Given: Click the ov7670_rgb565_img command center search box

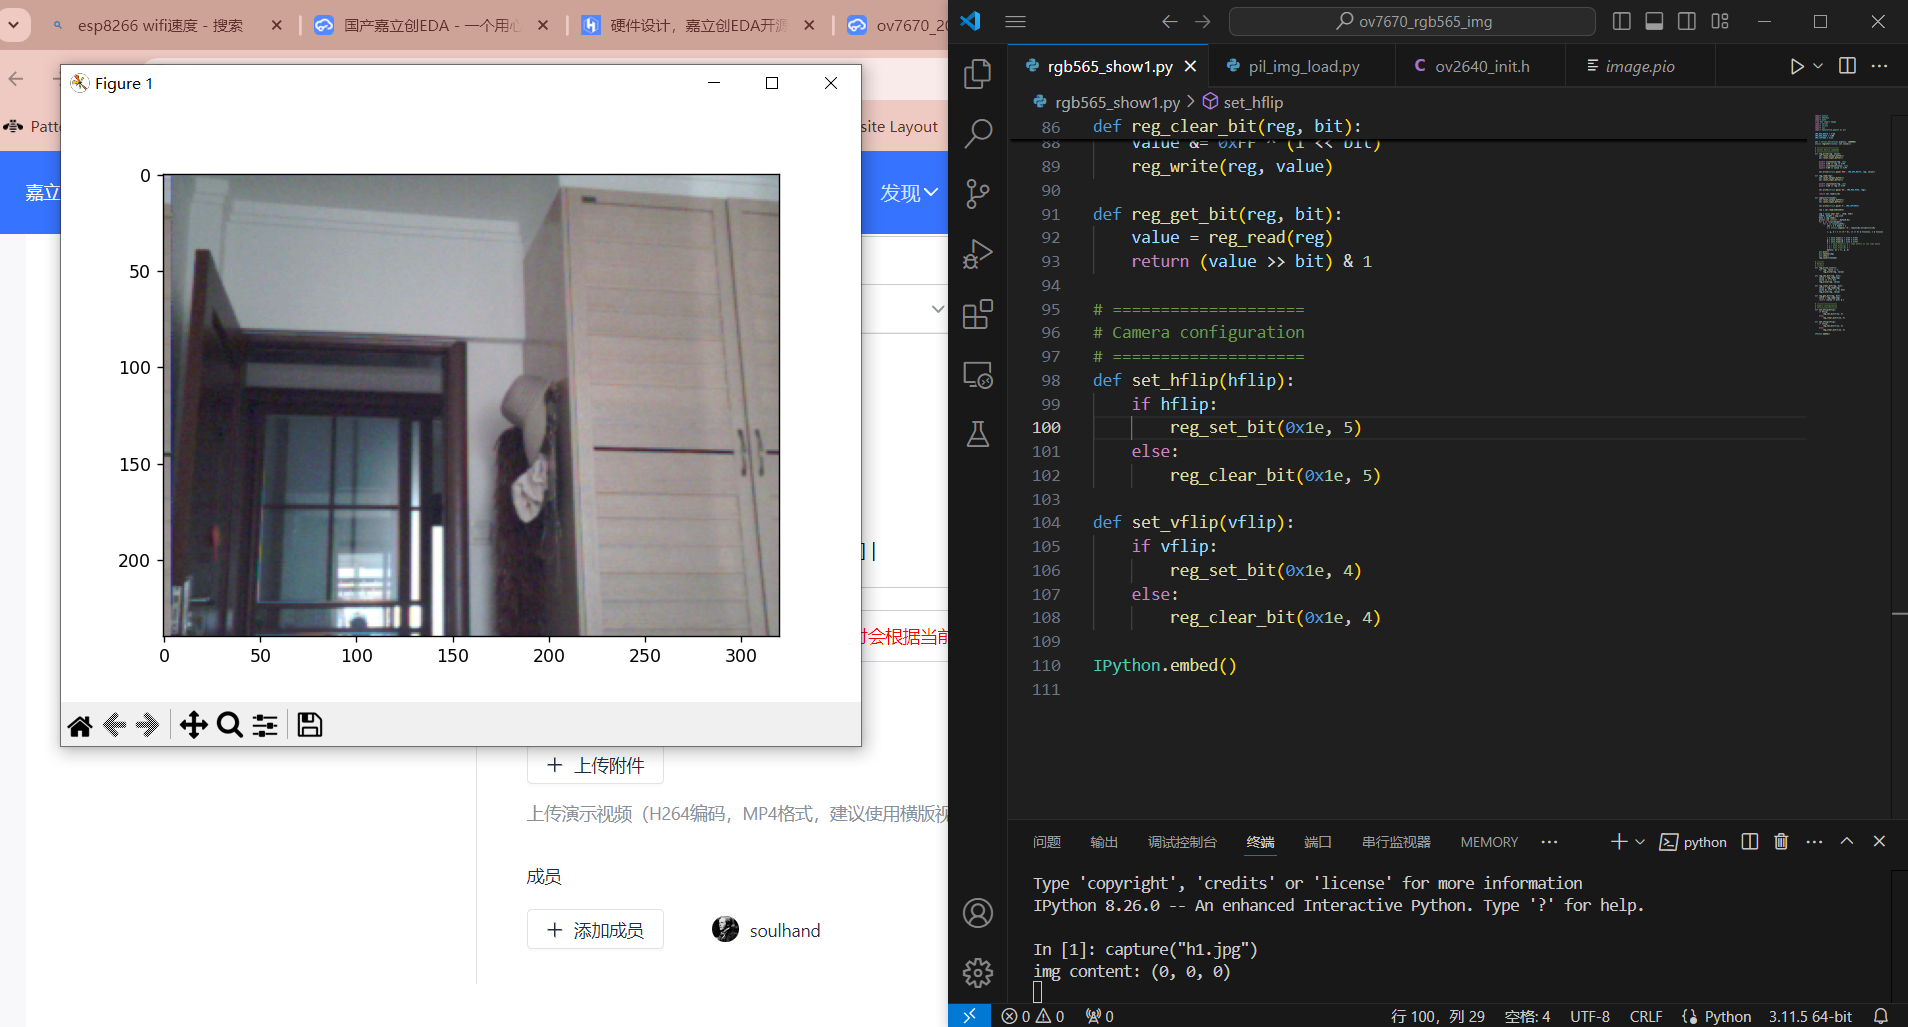Looking at the screenshot, I should (1412, 21).
